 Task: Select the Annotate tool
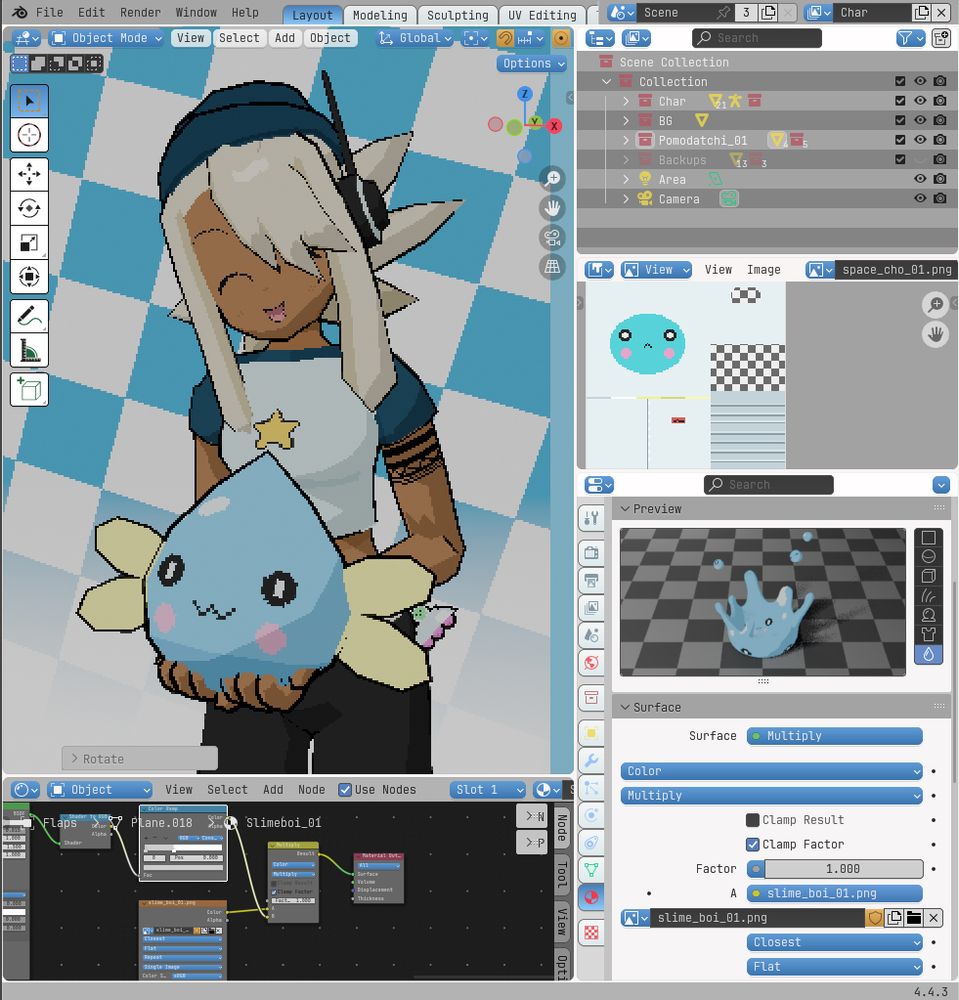point(29,316)
